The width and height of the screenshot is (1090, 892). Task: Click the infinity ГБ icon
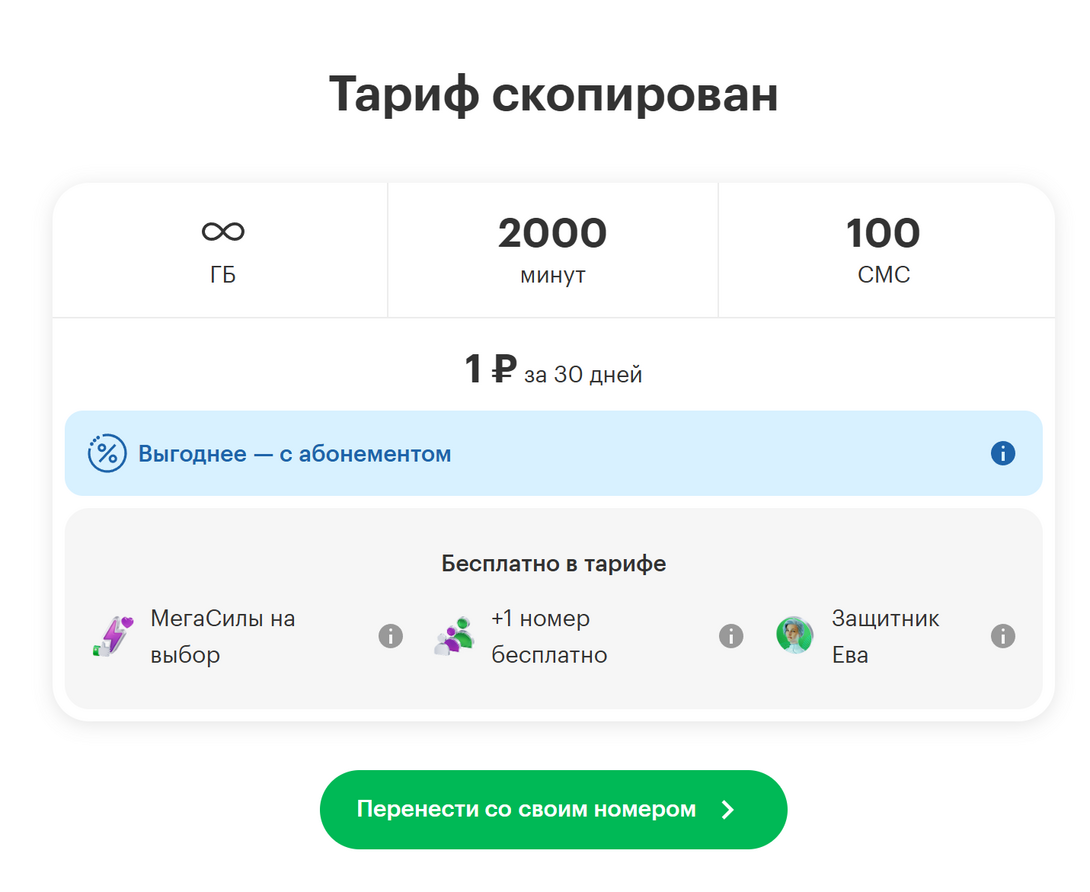click(223, 232)
